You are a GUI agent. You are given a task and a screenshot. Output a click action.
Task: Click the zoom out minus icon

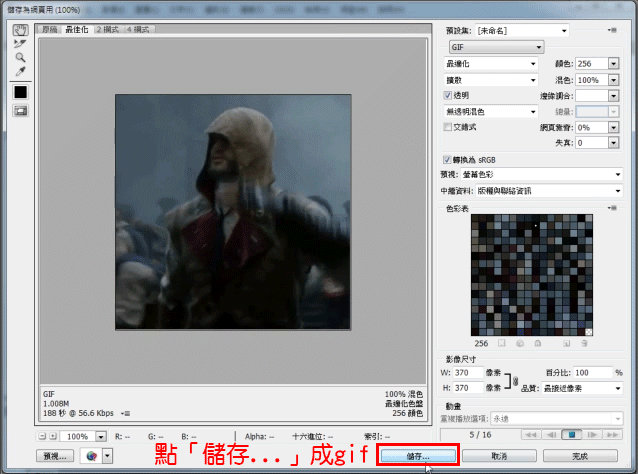tap(42, 436)
